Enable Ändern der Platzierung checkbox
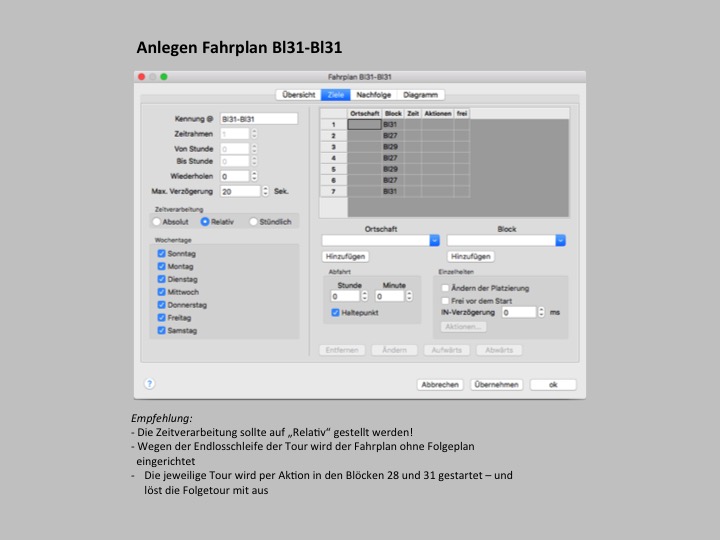Image resolution: width=720 pixels, height=540 pixels. point(446,288)
